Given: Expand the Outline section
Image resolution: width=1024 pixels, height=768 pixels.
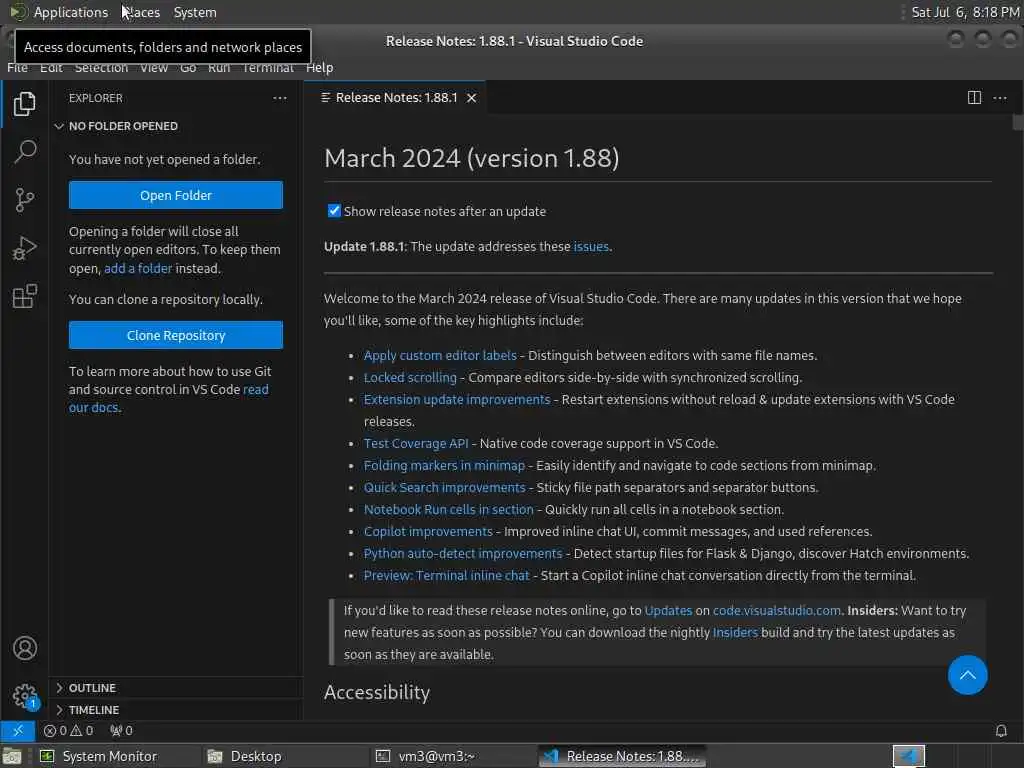Looking at the screenshot, I should (176, 688).
